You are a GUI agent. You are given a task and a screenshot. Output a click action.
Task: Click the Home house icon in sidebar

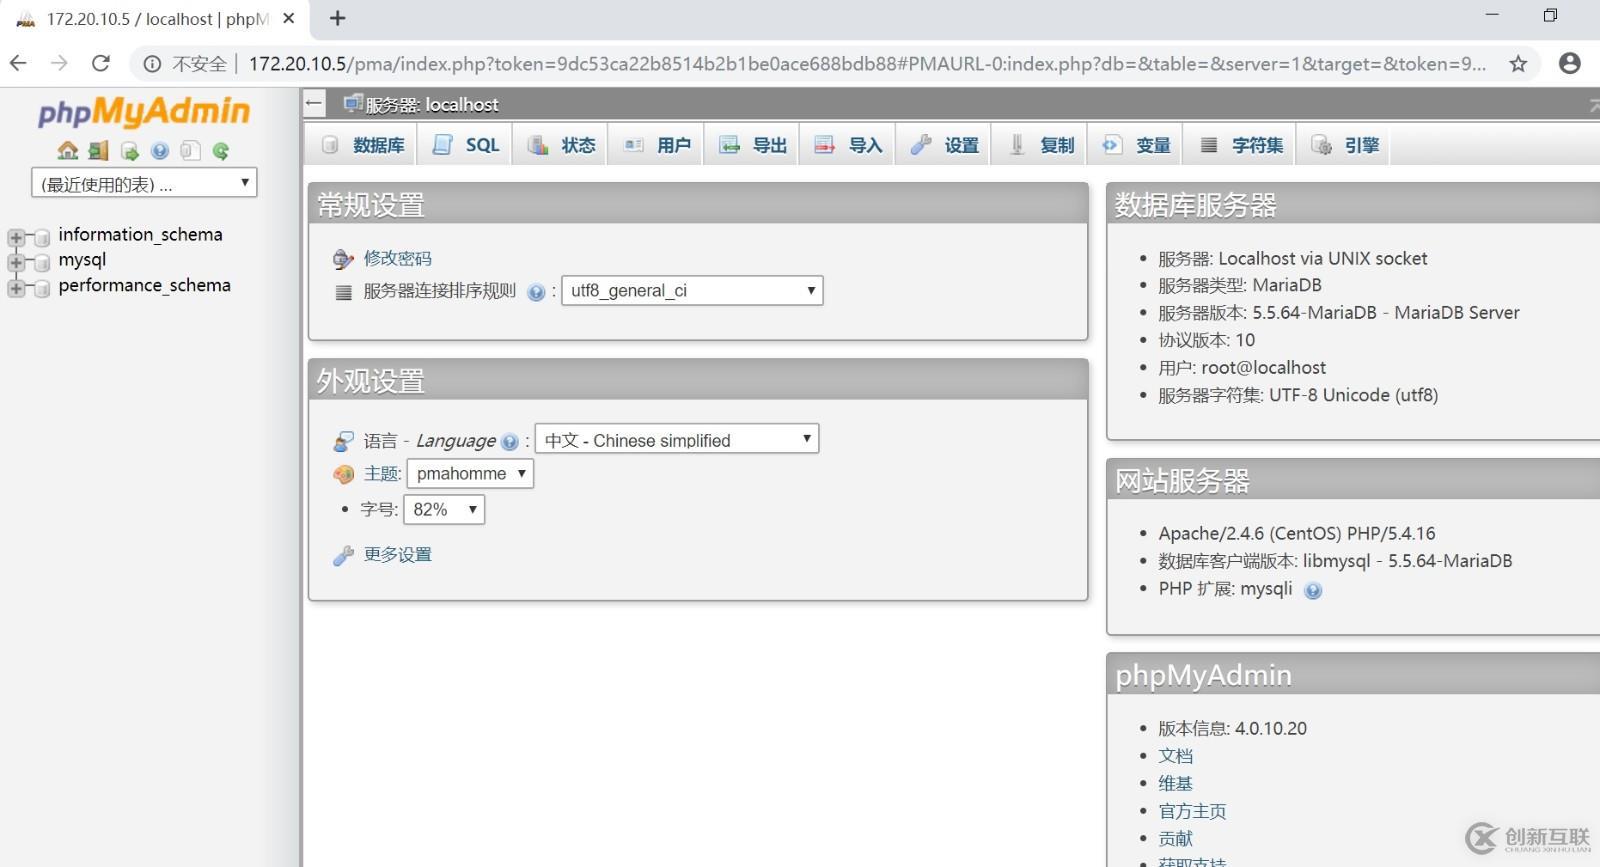point(68,151)
